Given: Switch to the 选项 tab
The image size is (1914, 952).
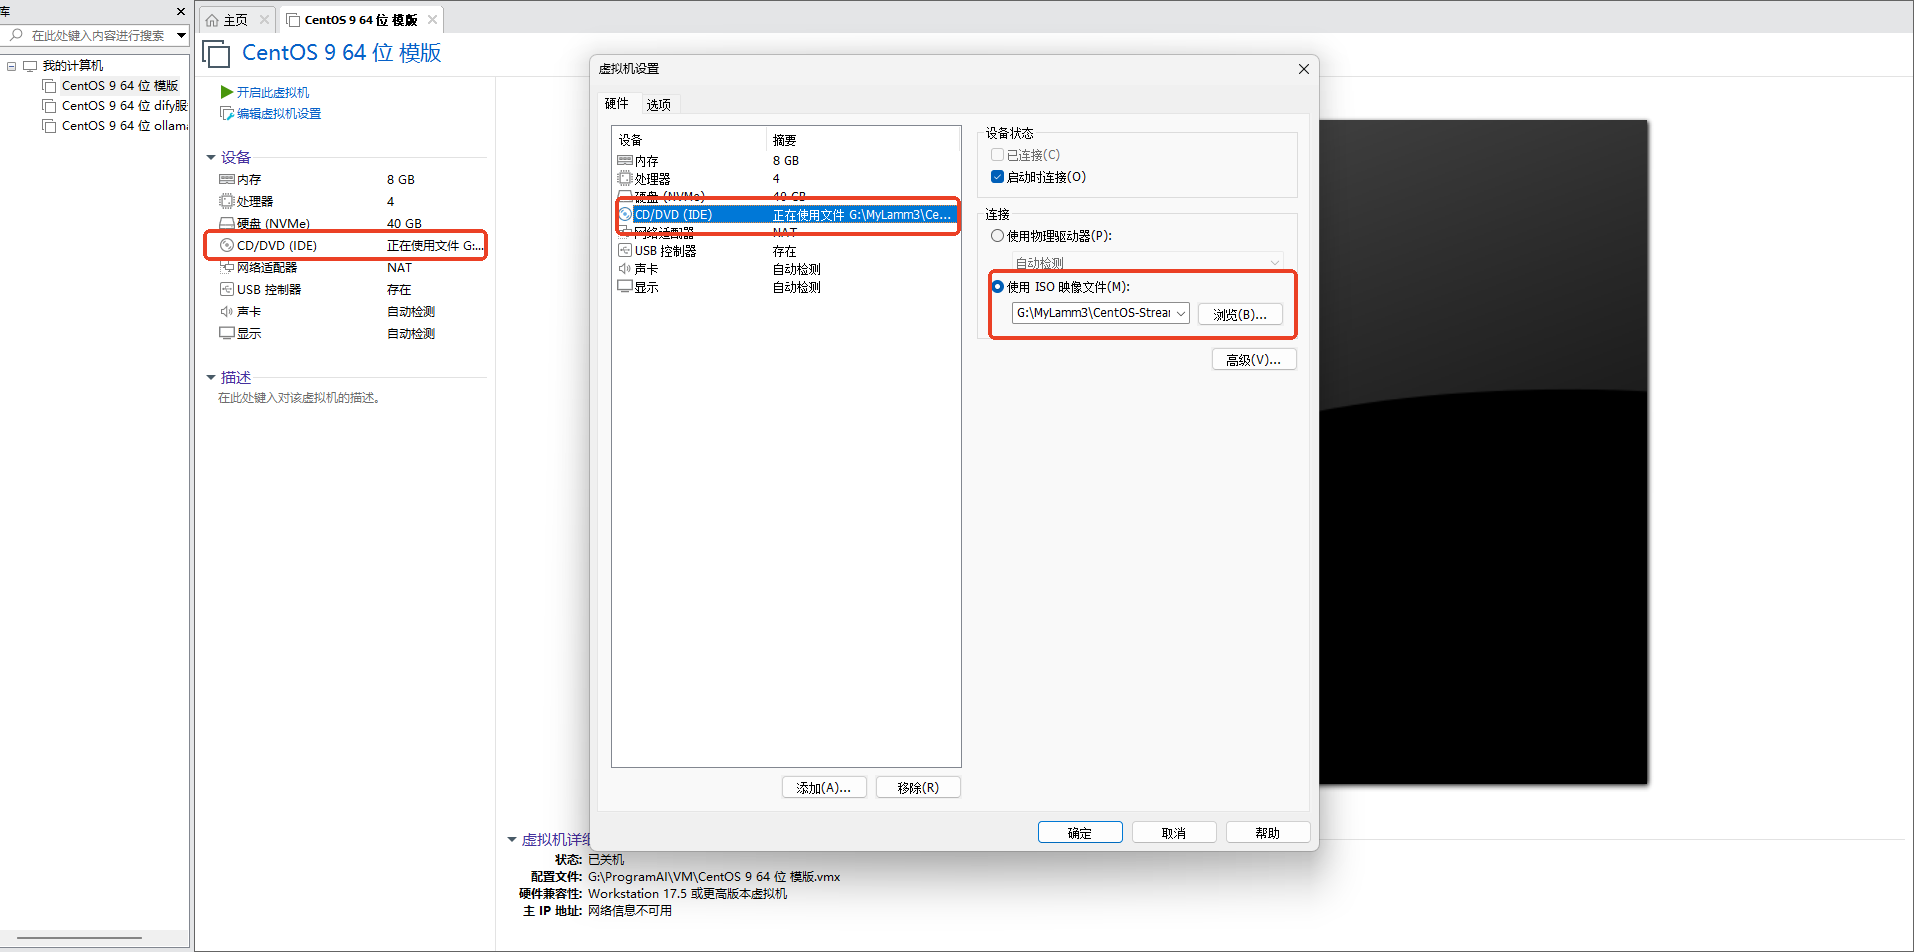Looking at the screenshot, I should coord(659,104).
